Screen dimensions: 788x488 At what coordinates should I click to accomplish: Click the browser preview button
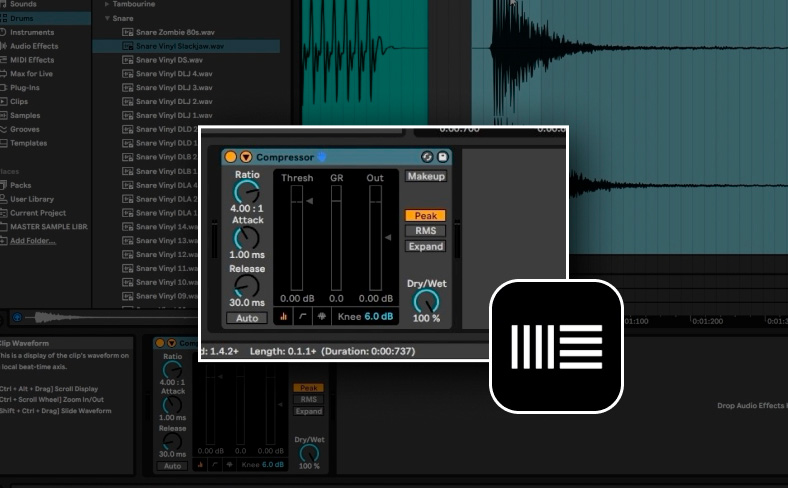(x=17, y=317)
